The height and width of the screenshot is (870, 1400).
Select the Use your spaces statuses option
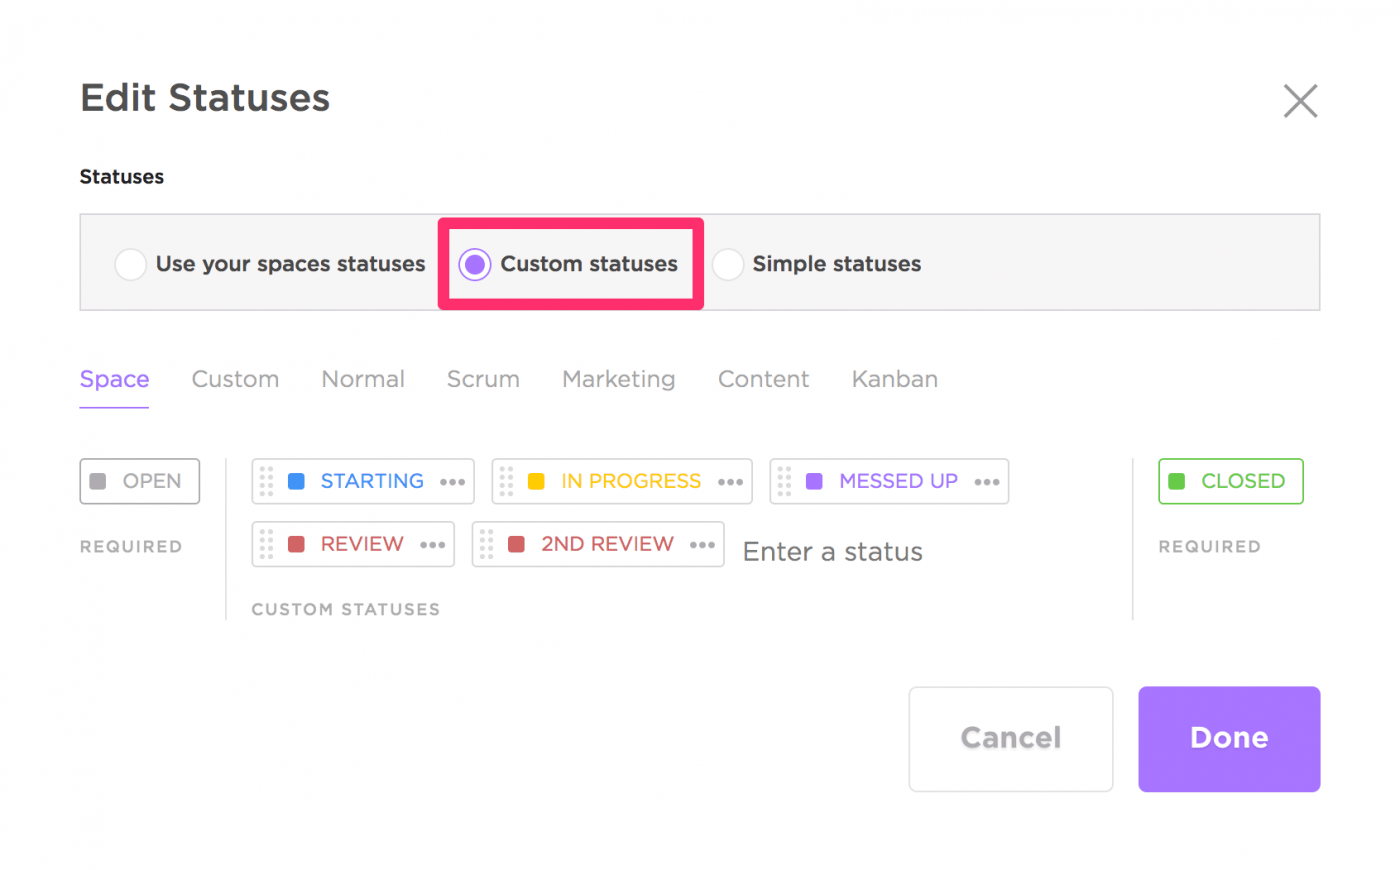(x=131, y=264)
